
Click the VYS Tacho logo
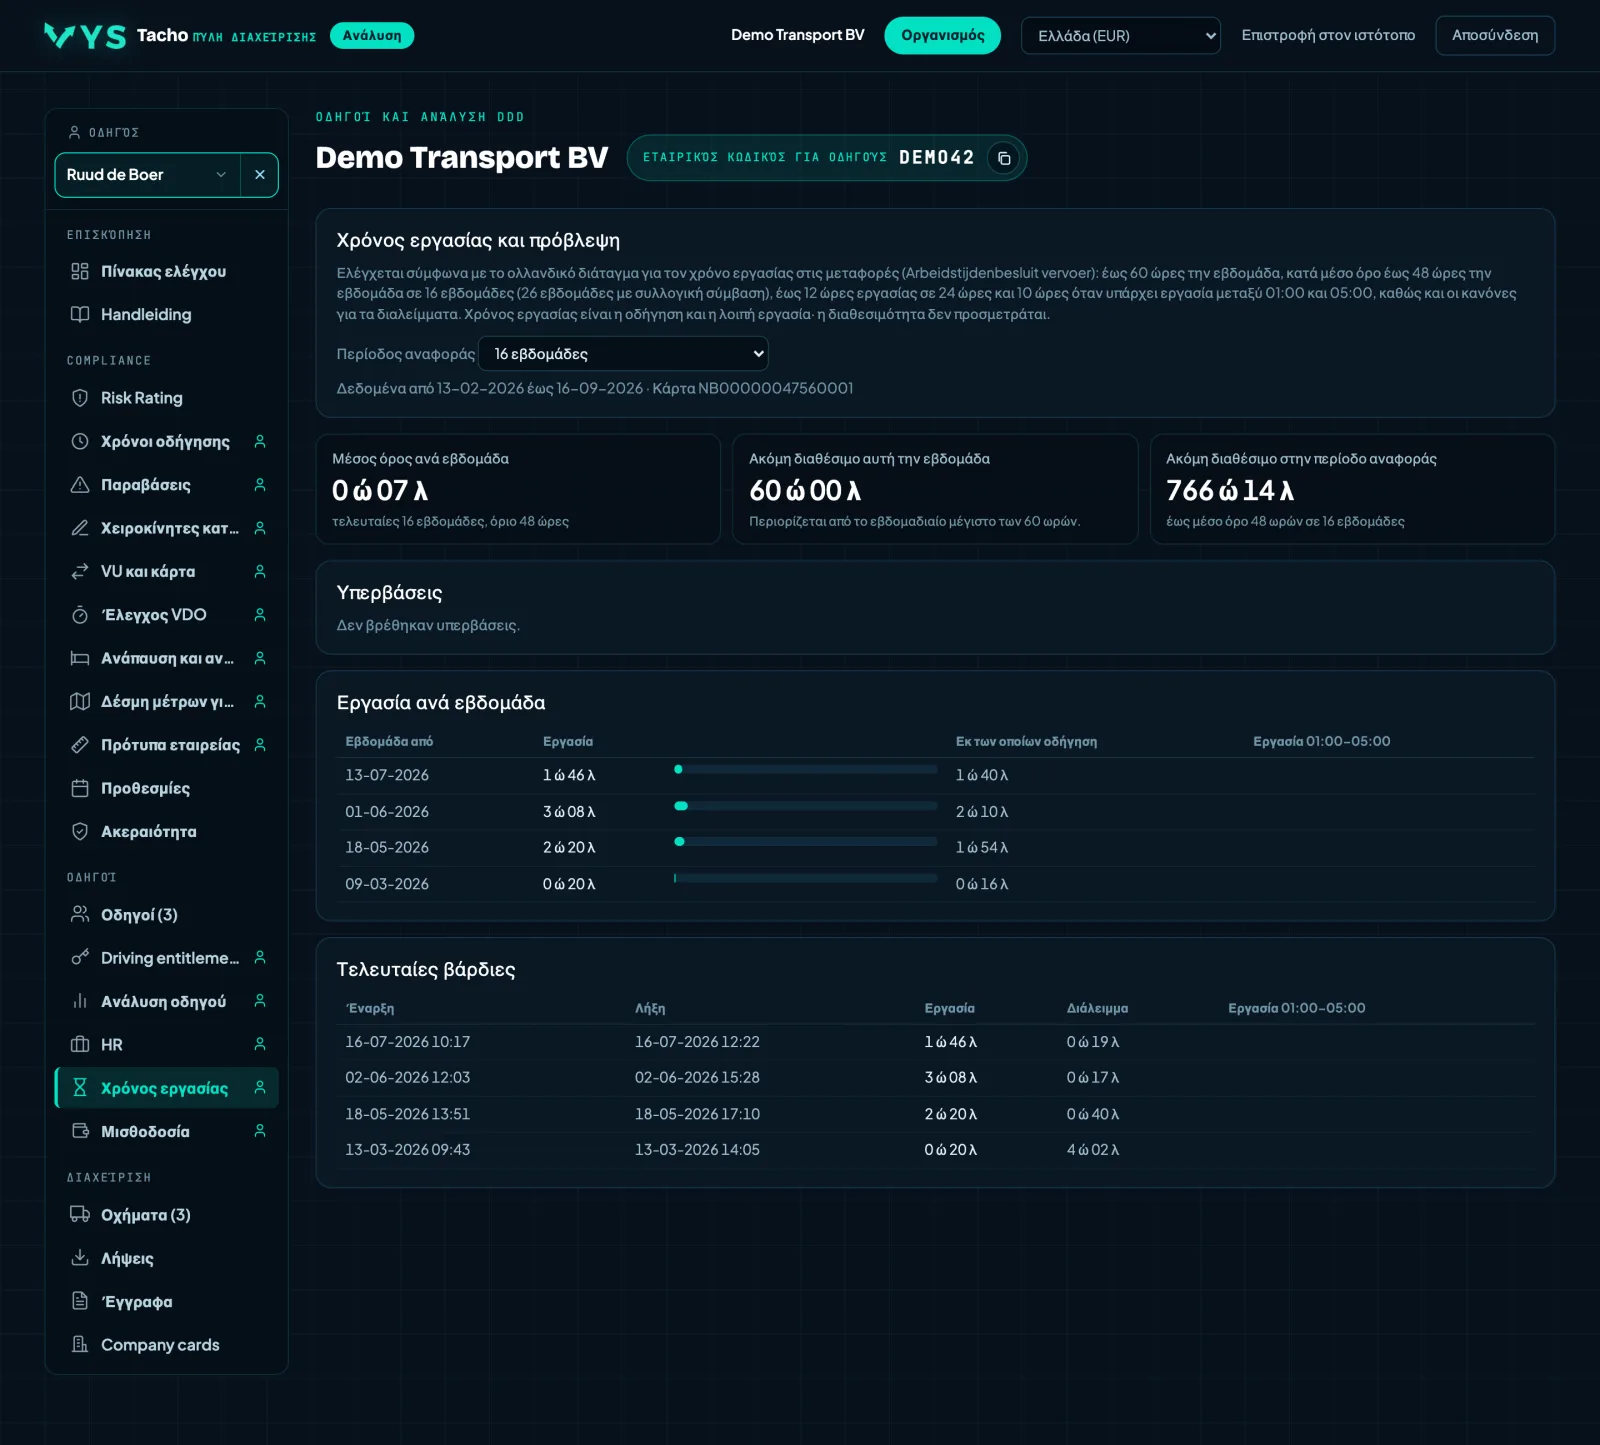pos(85,36)
